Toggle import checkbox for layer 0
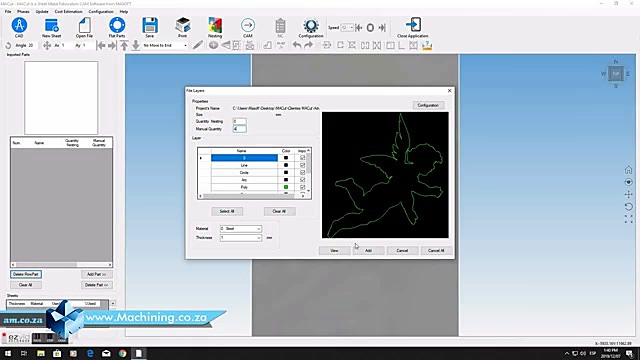Screen dimensions: 640x360 pos(302,158)
